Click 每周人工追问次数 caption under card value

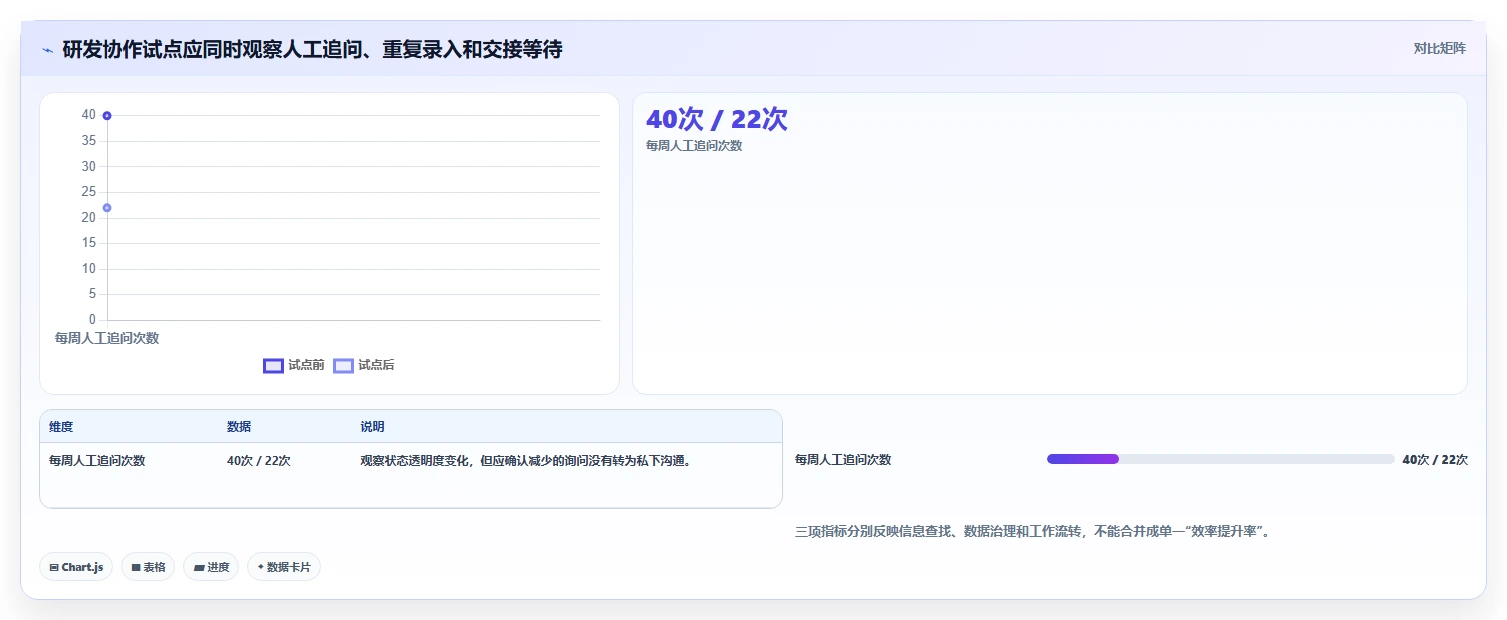[694, 146]
